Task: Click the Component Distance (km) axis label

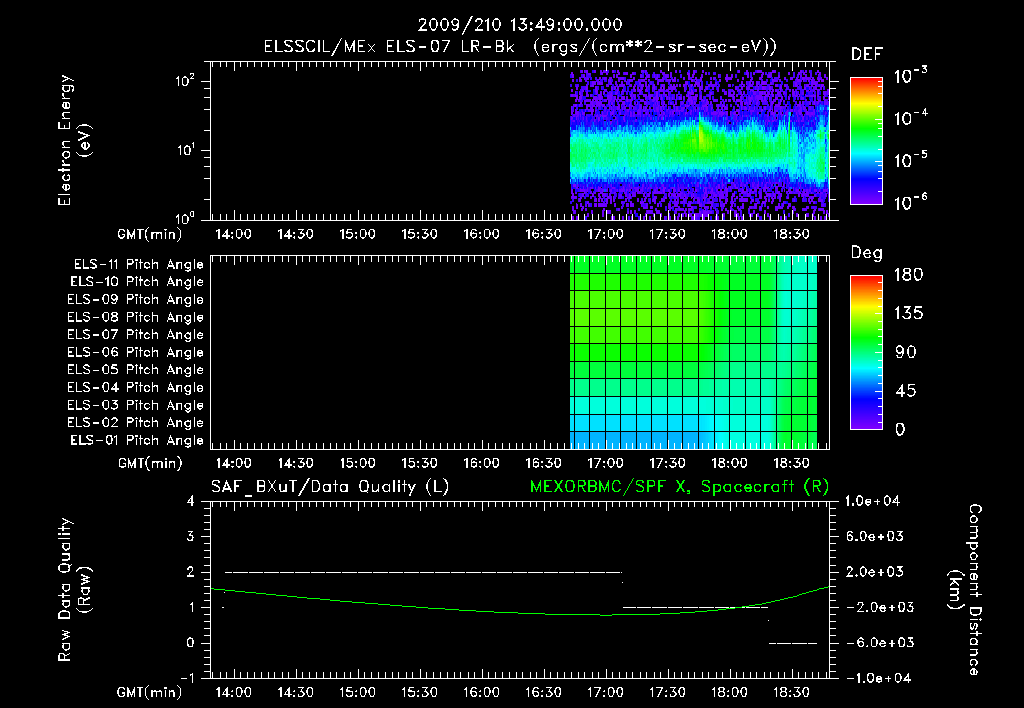Action: tap(965, 590)
